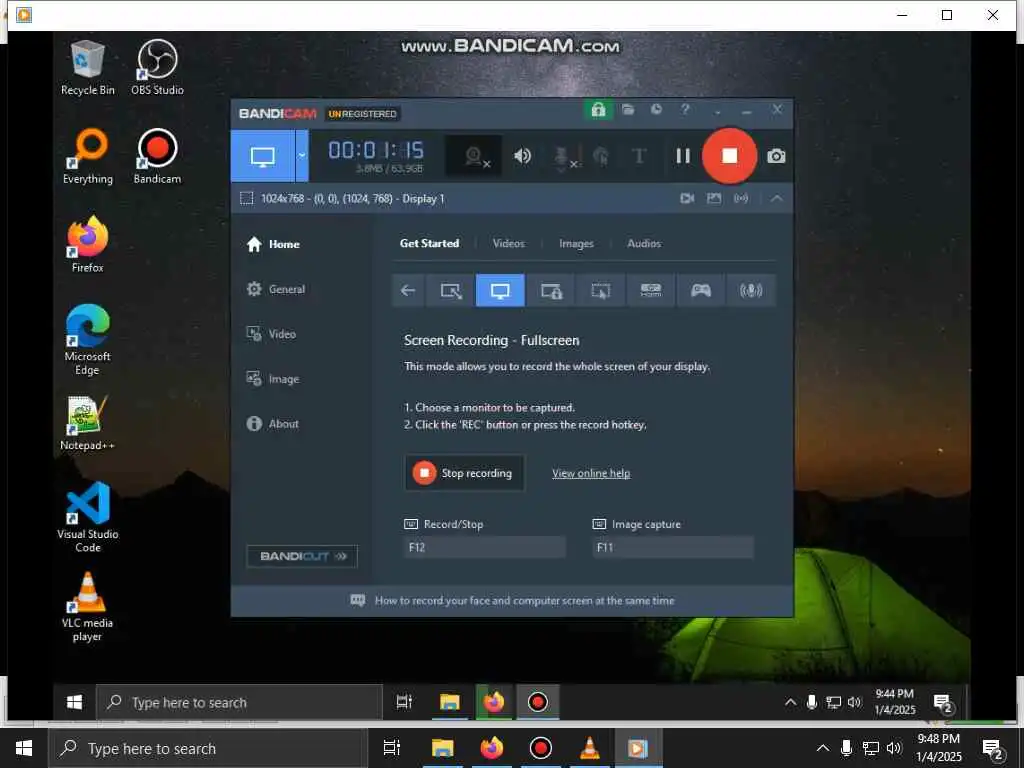
Task: Pause the Bandicam recording
Action: [683, 155]
